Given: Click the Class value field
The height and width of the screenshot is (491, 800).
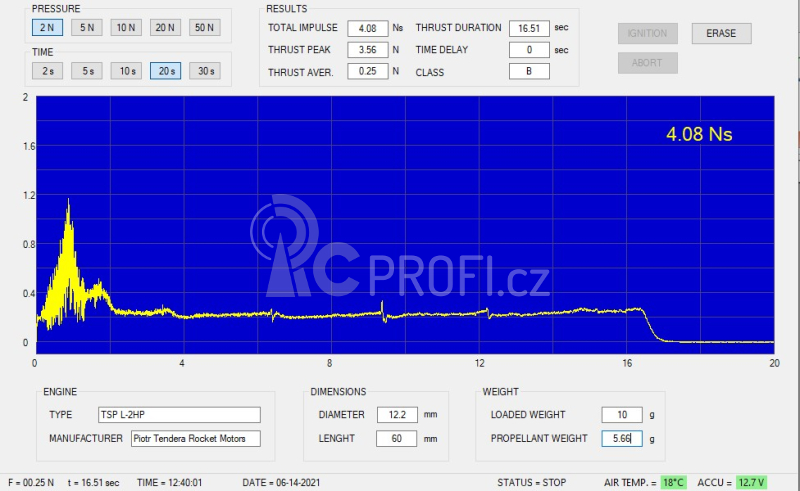Looking at the screenshot, I should coord(529,71).
